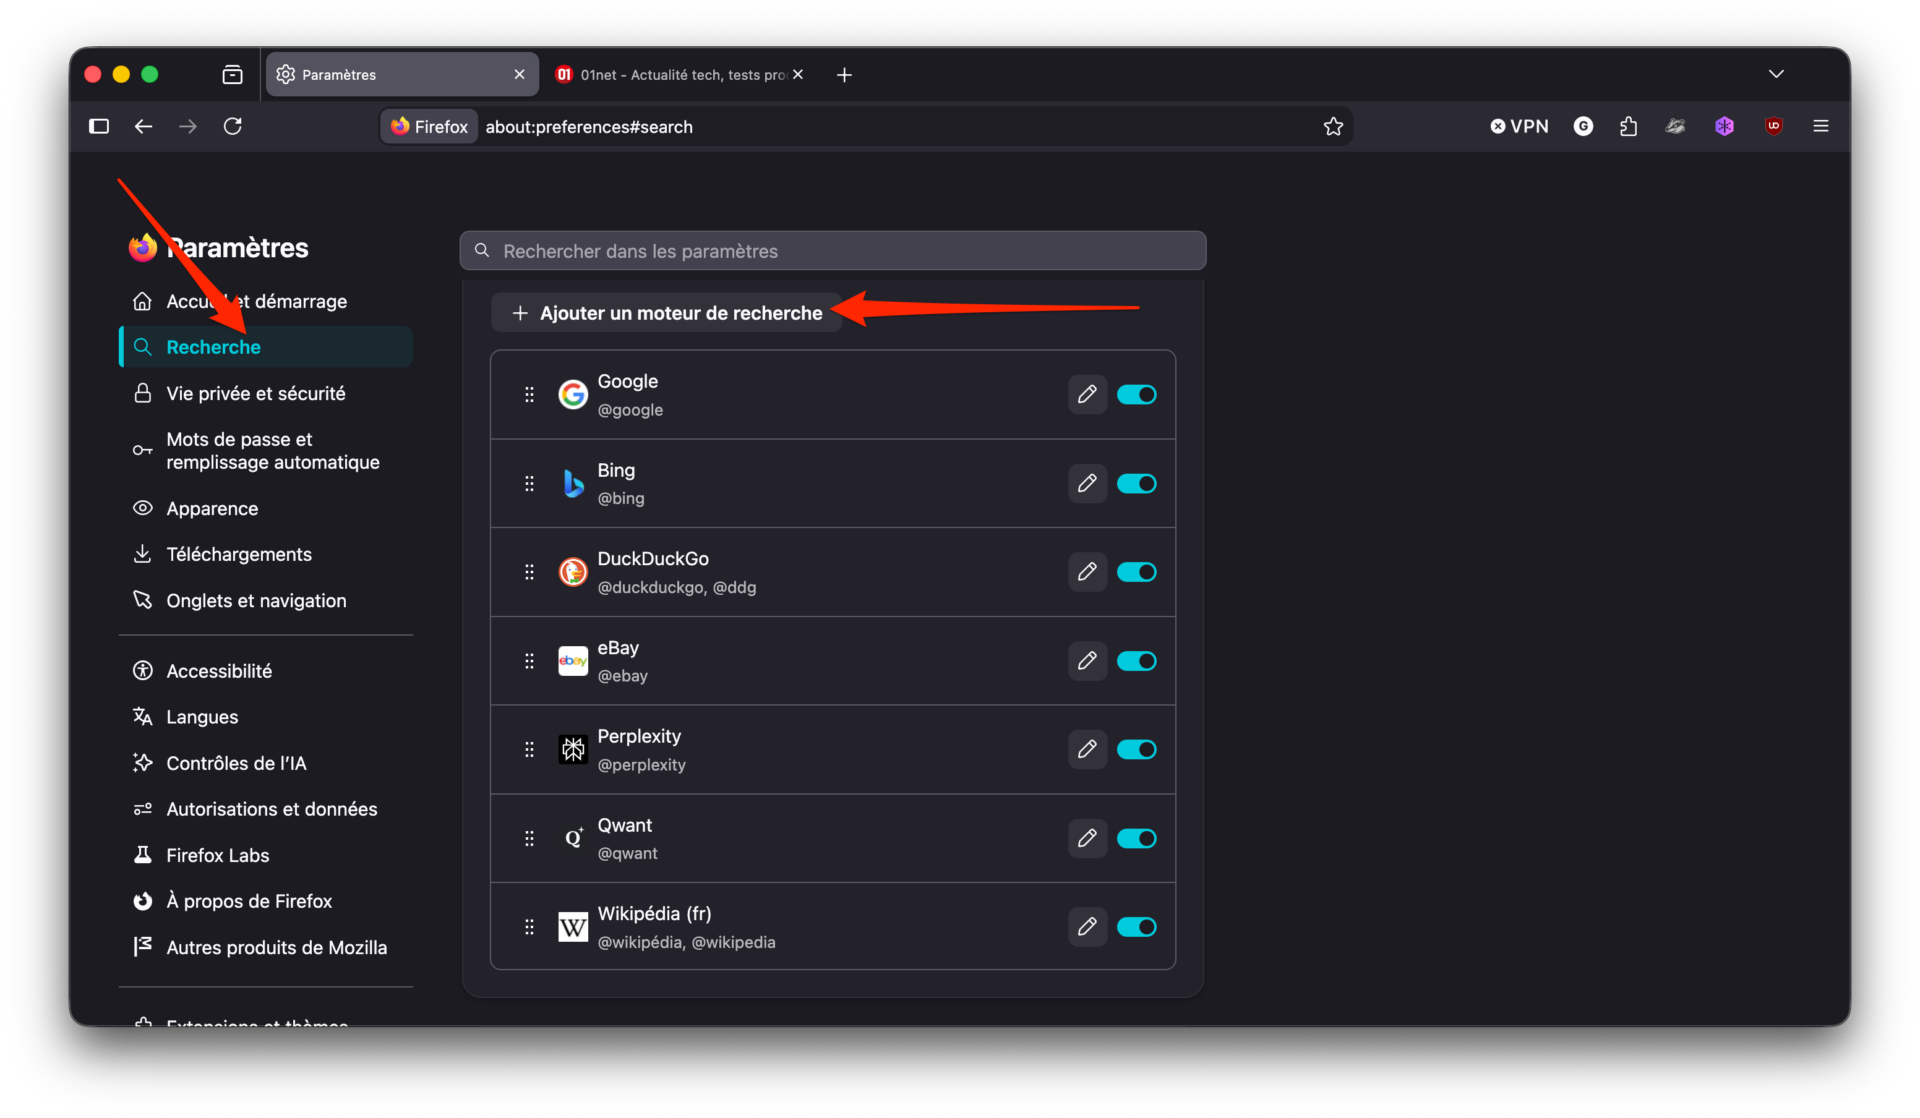
Task: Open Langues settings
Action: [x=266, y=717]
